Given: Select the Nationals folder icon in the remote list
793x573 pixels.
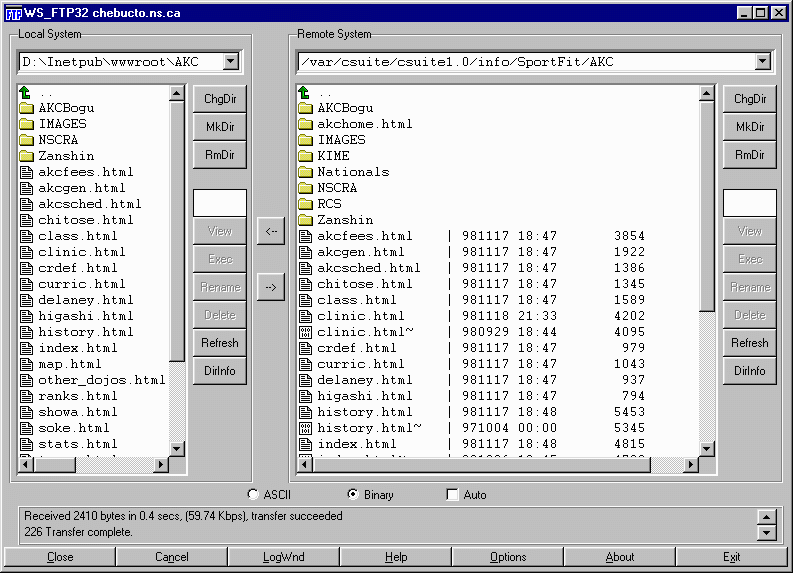Looking at the screenshot, I should click(306, 172).
